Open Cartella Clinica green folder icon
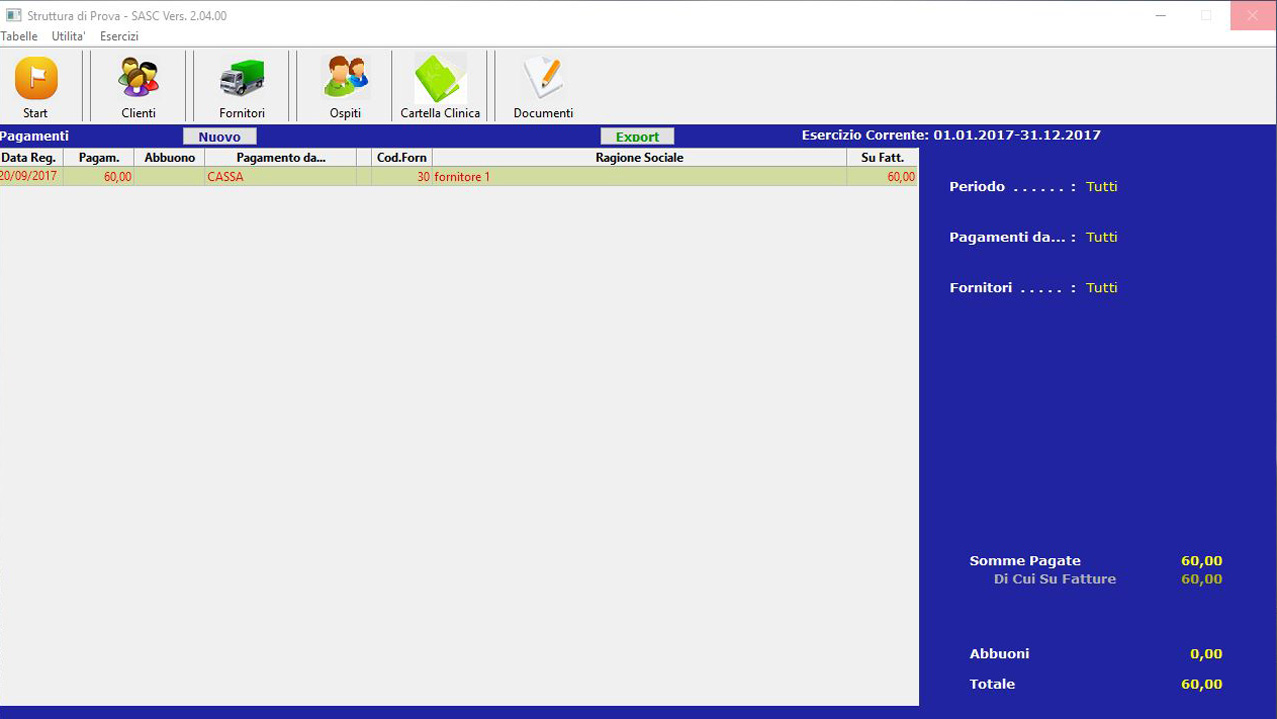 coord(440,78)
